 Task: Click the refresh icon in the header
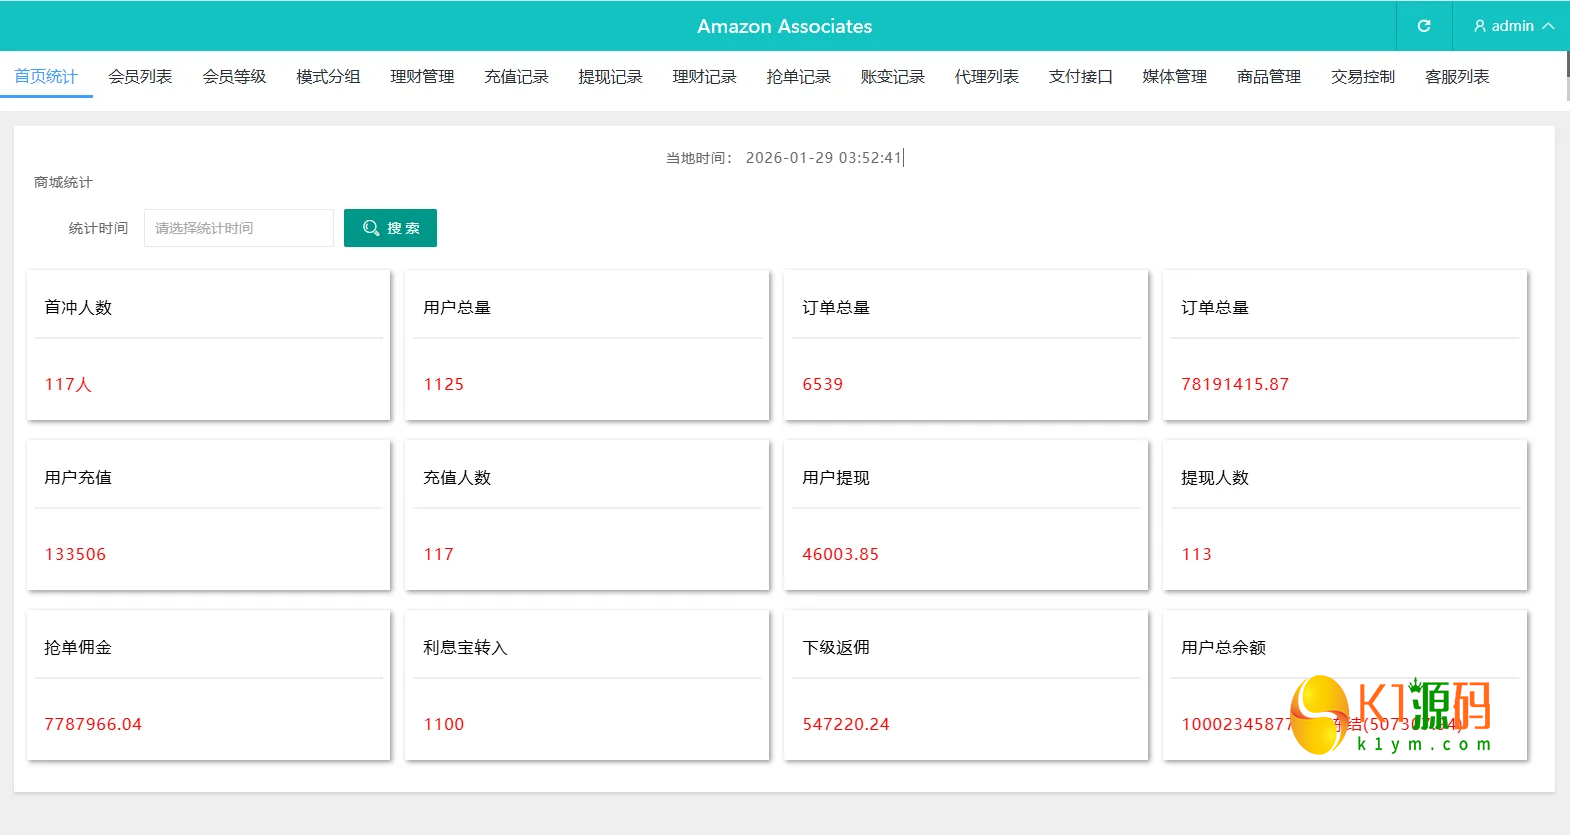(x=1424, y=26)
